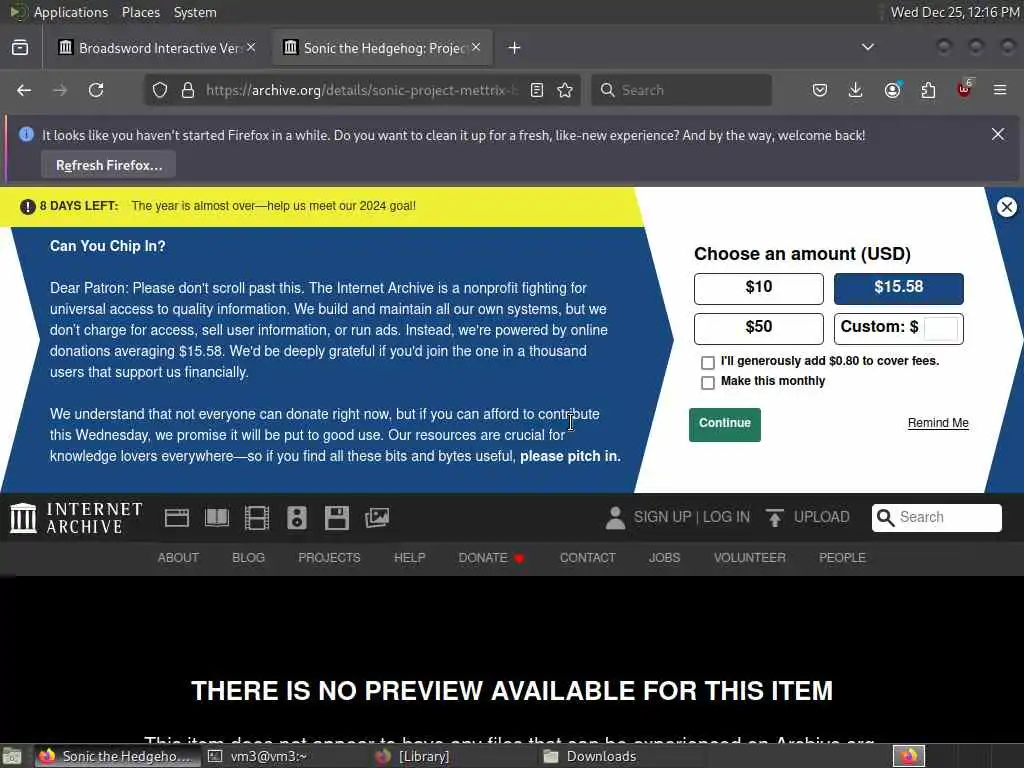Focus the Firefox toolbar Search field
Image resolution: width=1024 pixels, height=768 pixels.
point(682,90)
